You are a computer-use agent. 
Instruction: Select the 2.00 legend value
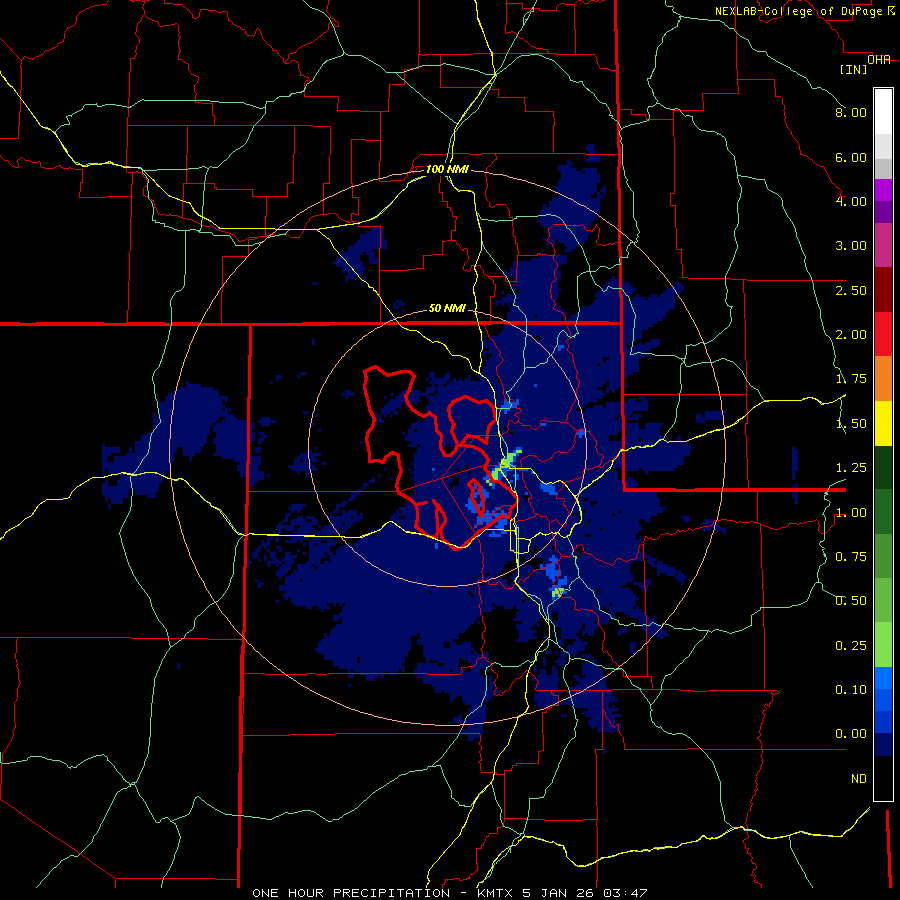(x=851, y=335)
